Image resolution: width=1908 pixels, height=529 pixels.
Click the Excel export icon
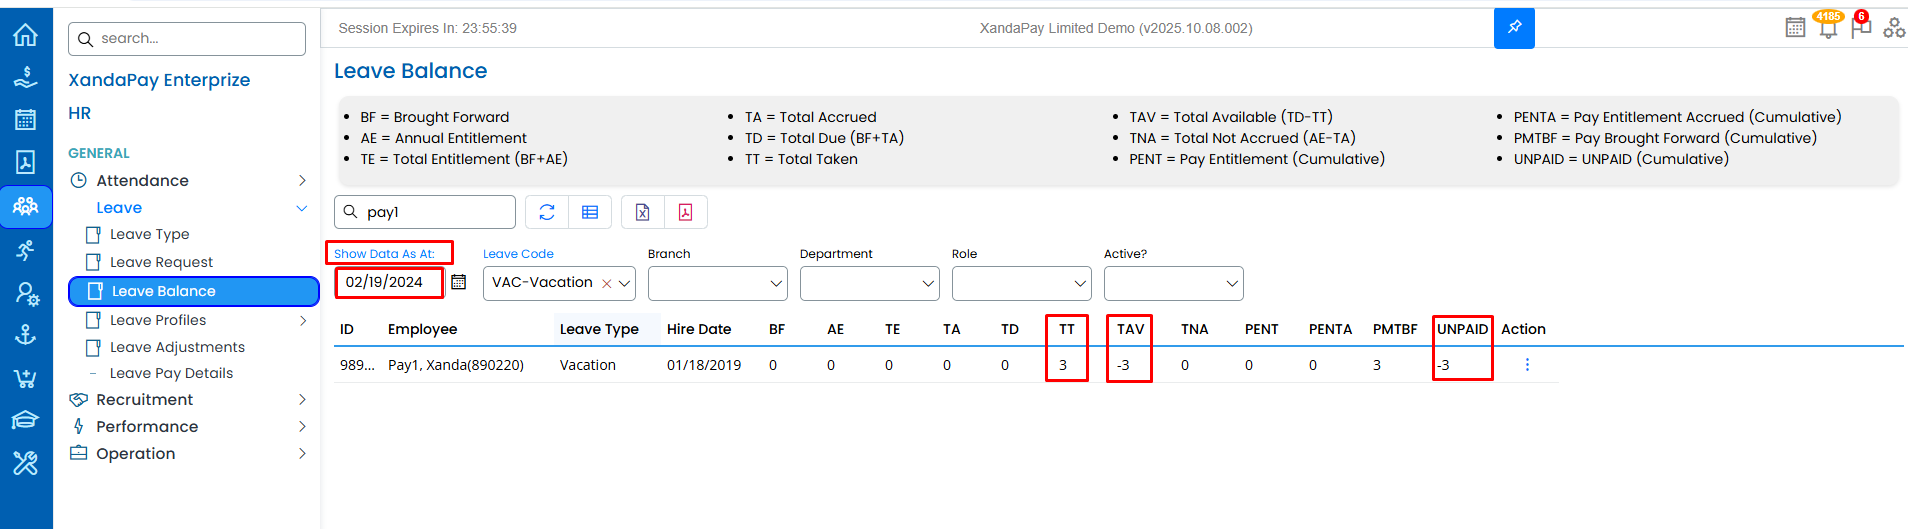click(x=642, y=212)
